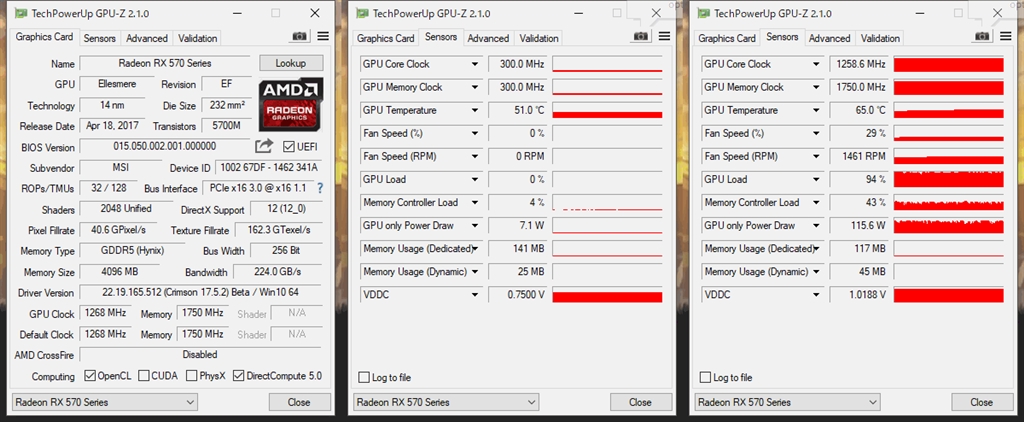This screenshot has width=1024, height=422.
Task: Open GPU only Power Draw dropdown showing 115.6 W
Action: point(816,225)
